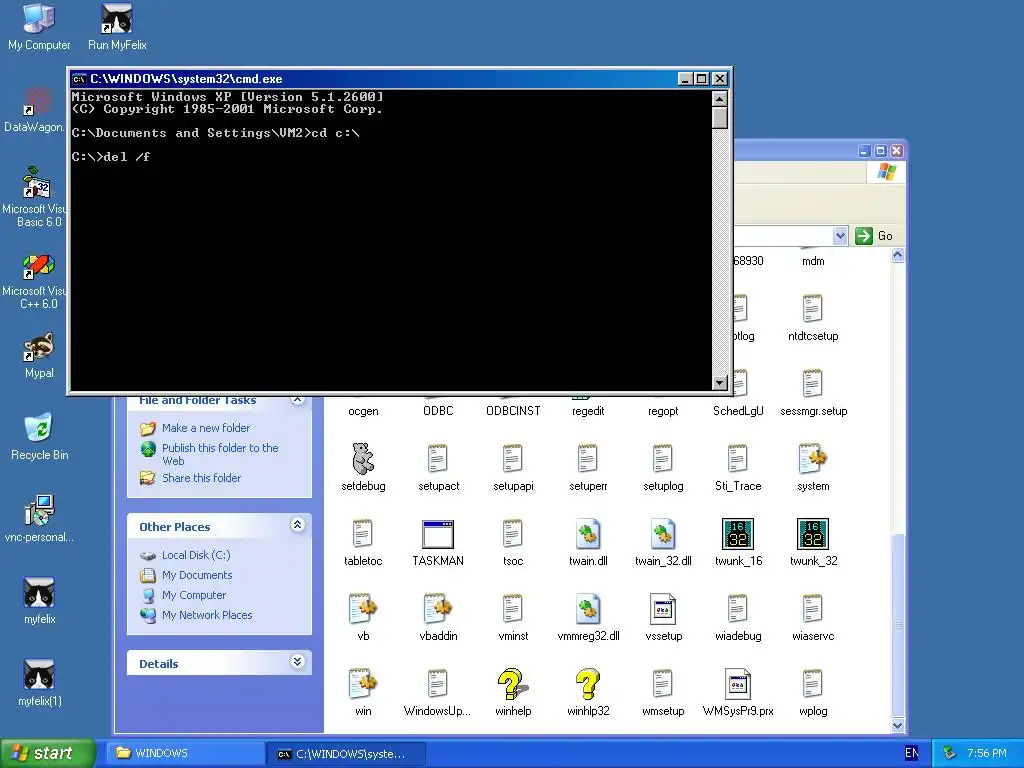This screenshot has height=768, width=1024.
Task: Select the WindowsUp... file
Action: tap(437, 692)
